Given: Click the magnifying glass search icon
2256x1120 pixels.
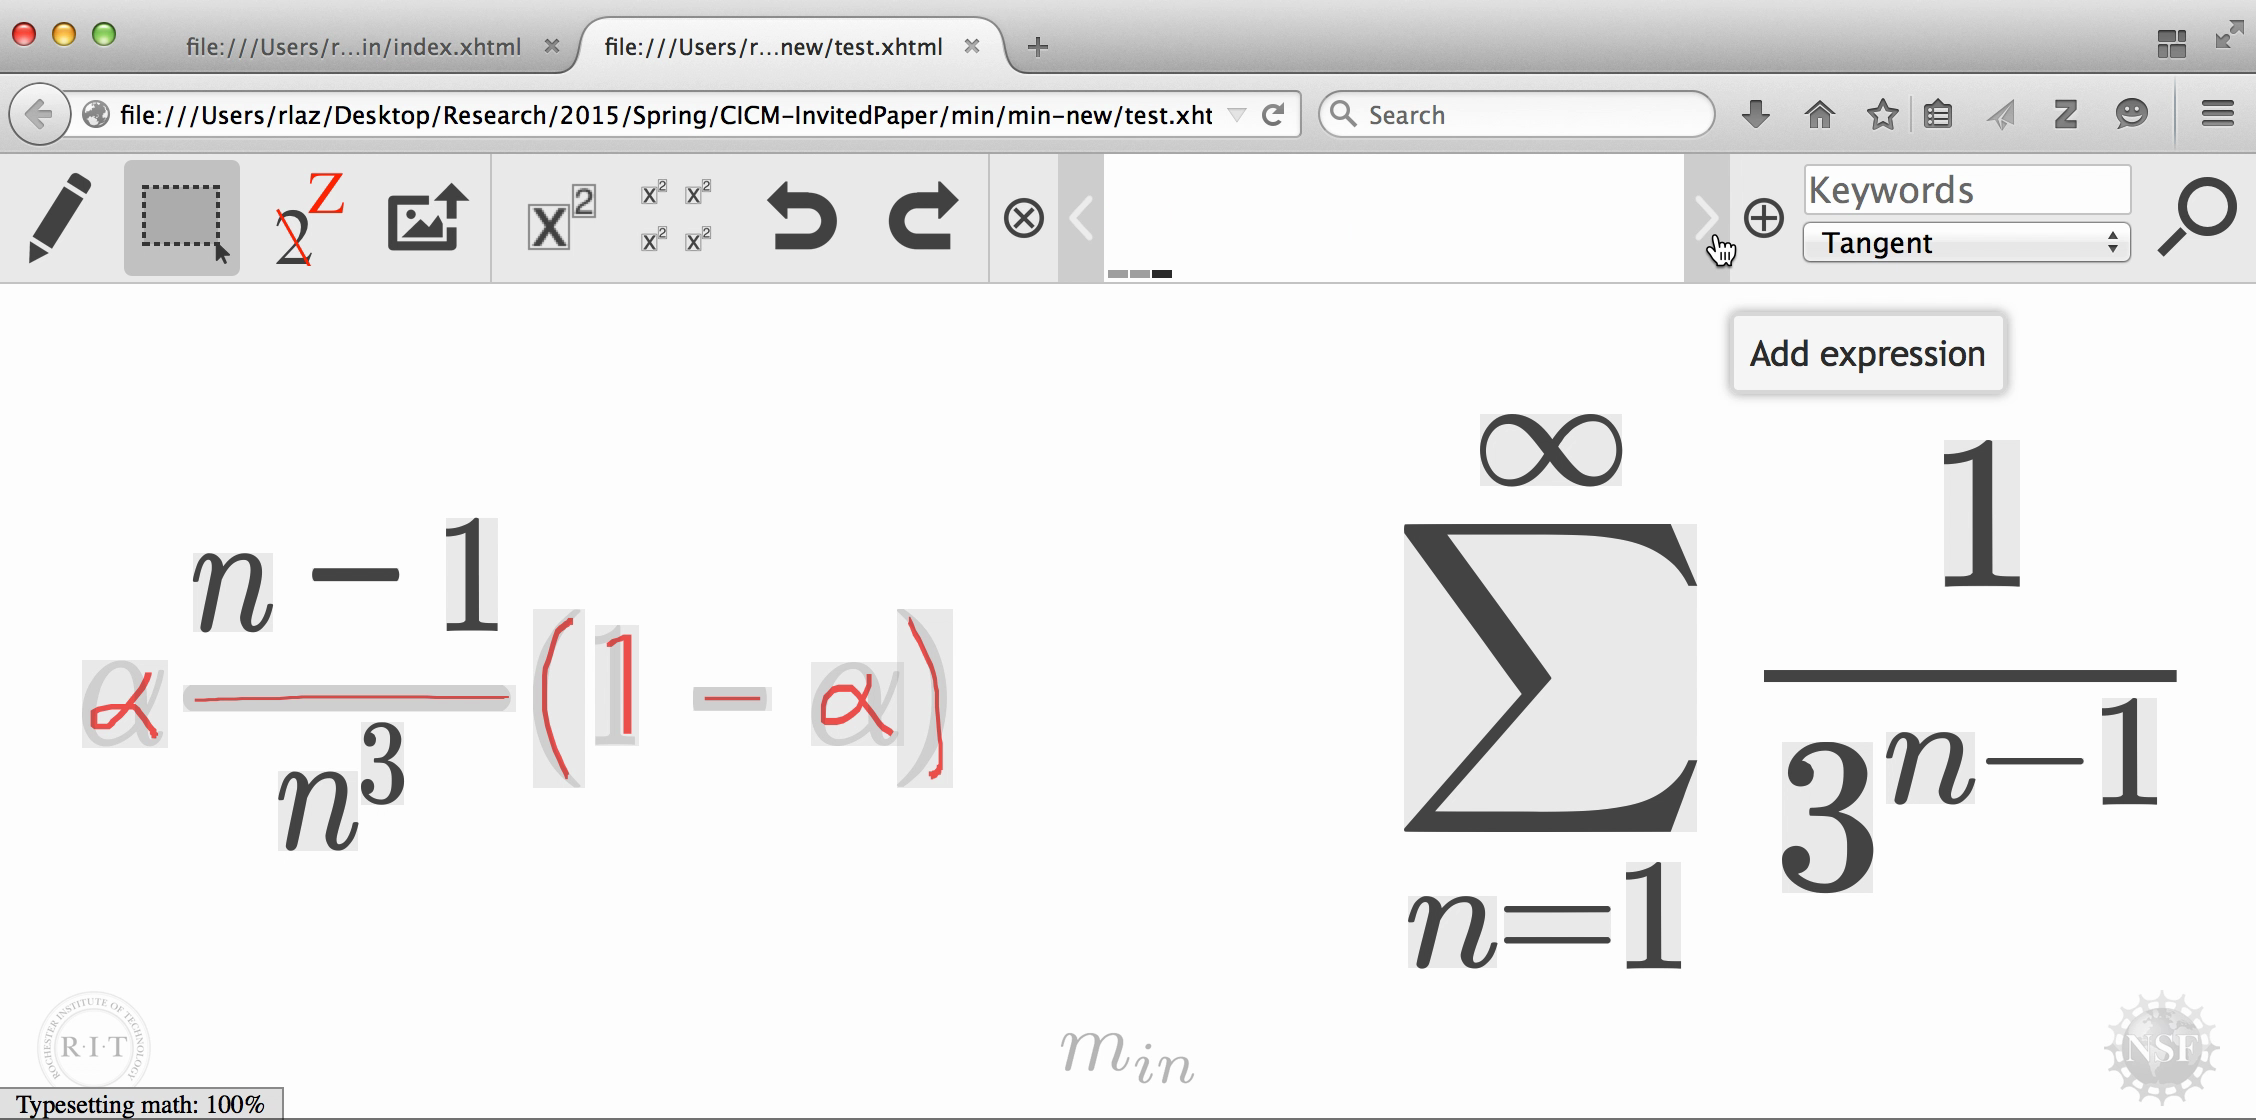Looking at the screenshot, I should (x=2196, y=216).
